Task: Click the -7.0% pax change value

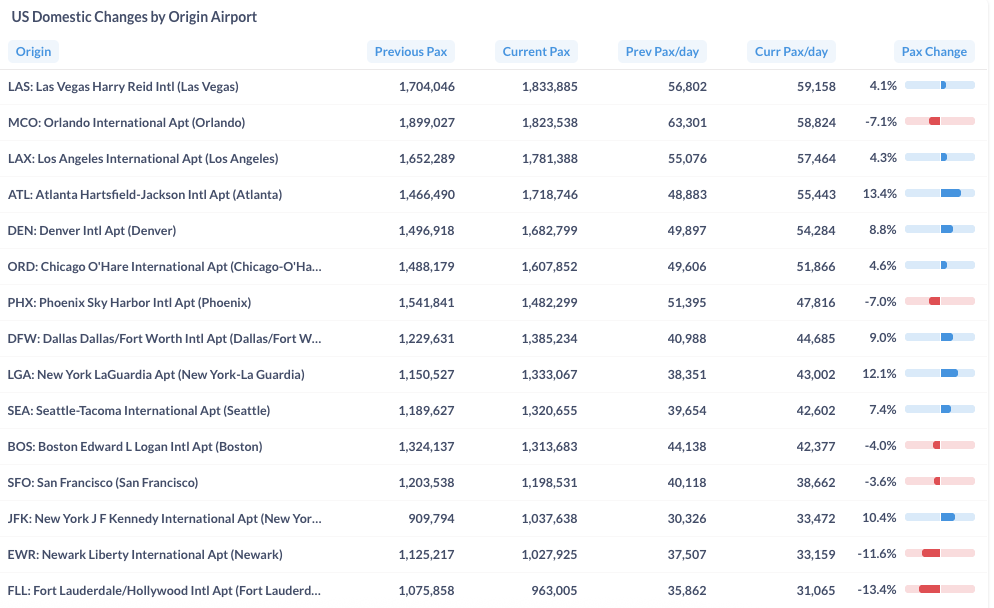Action: tap(881, 302)
